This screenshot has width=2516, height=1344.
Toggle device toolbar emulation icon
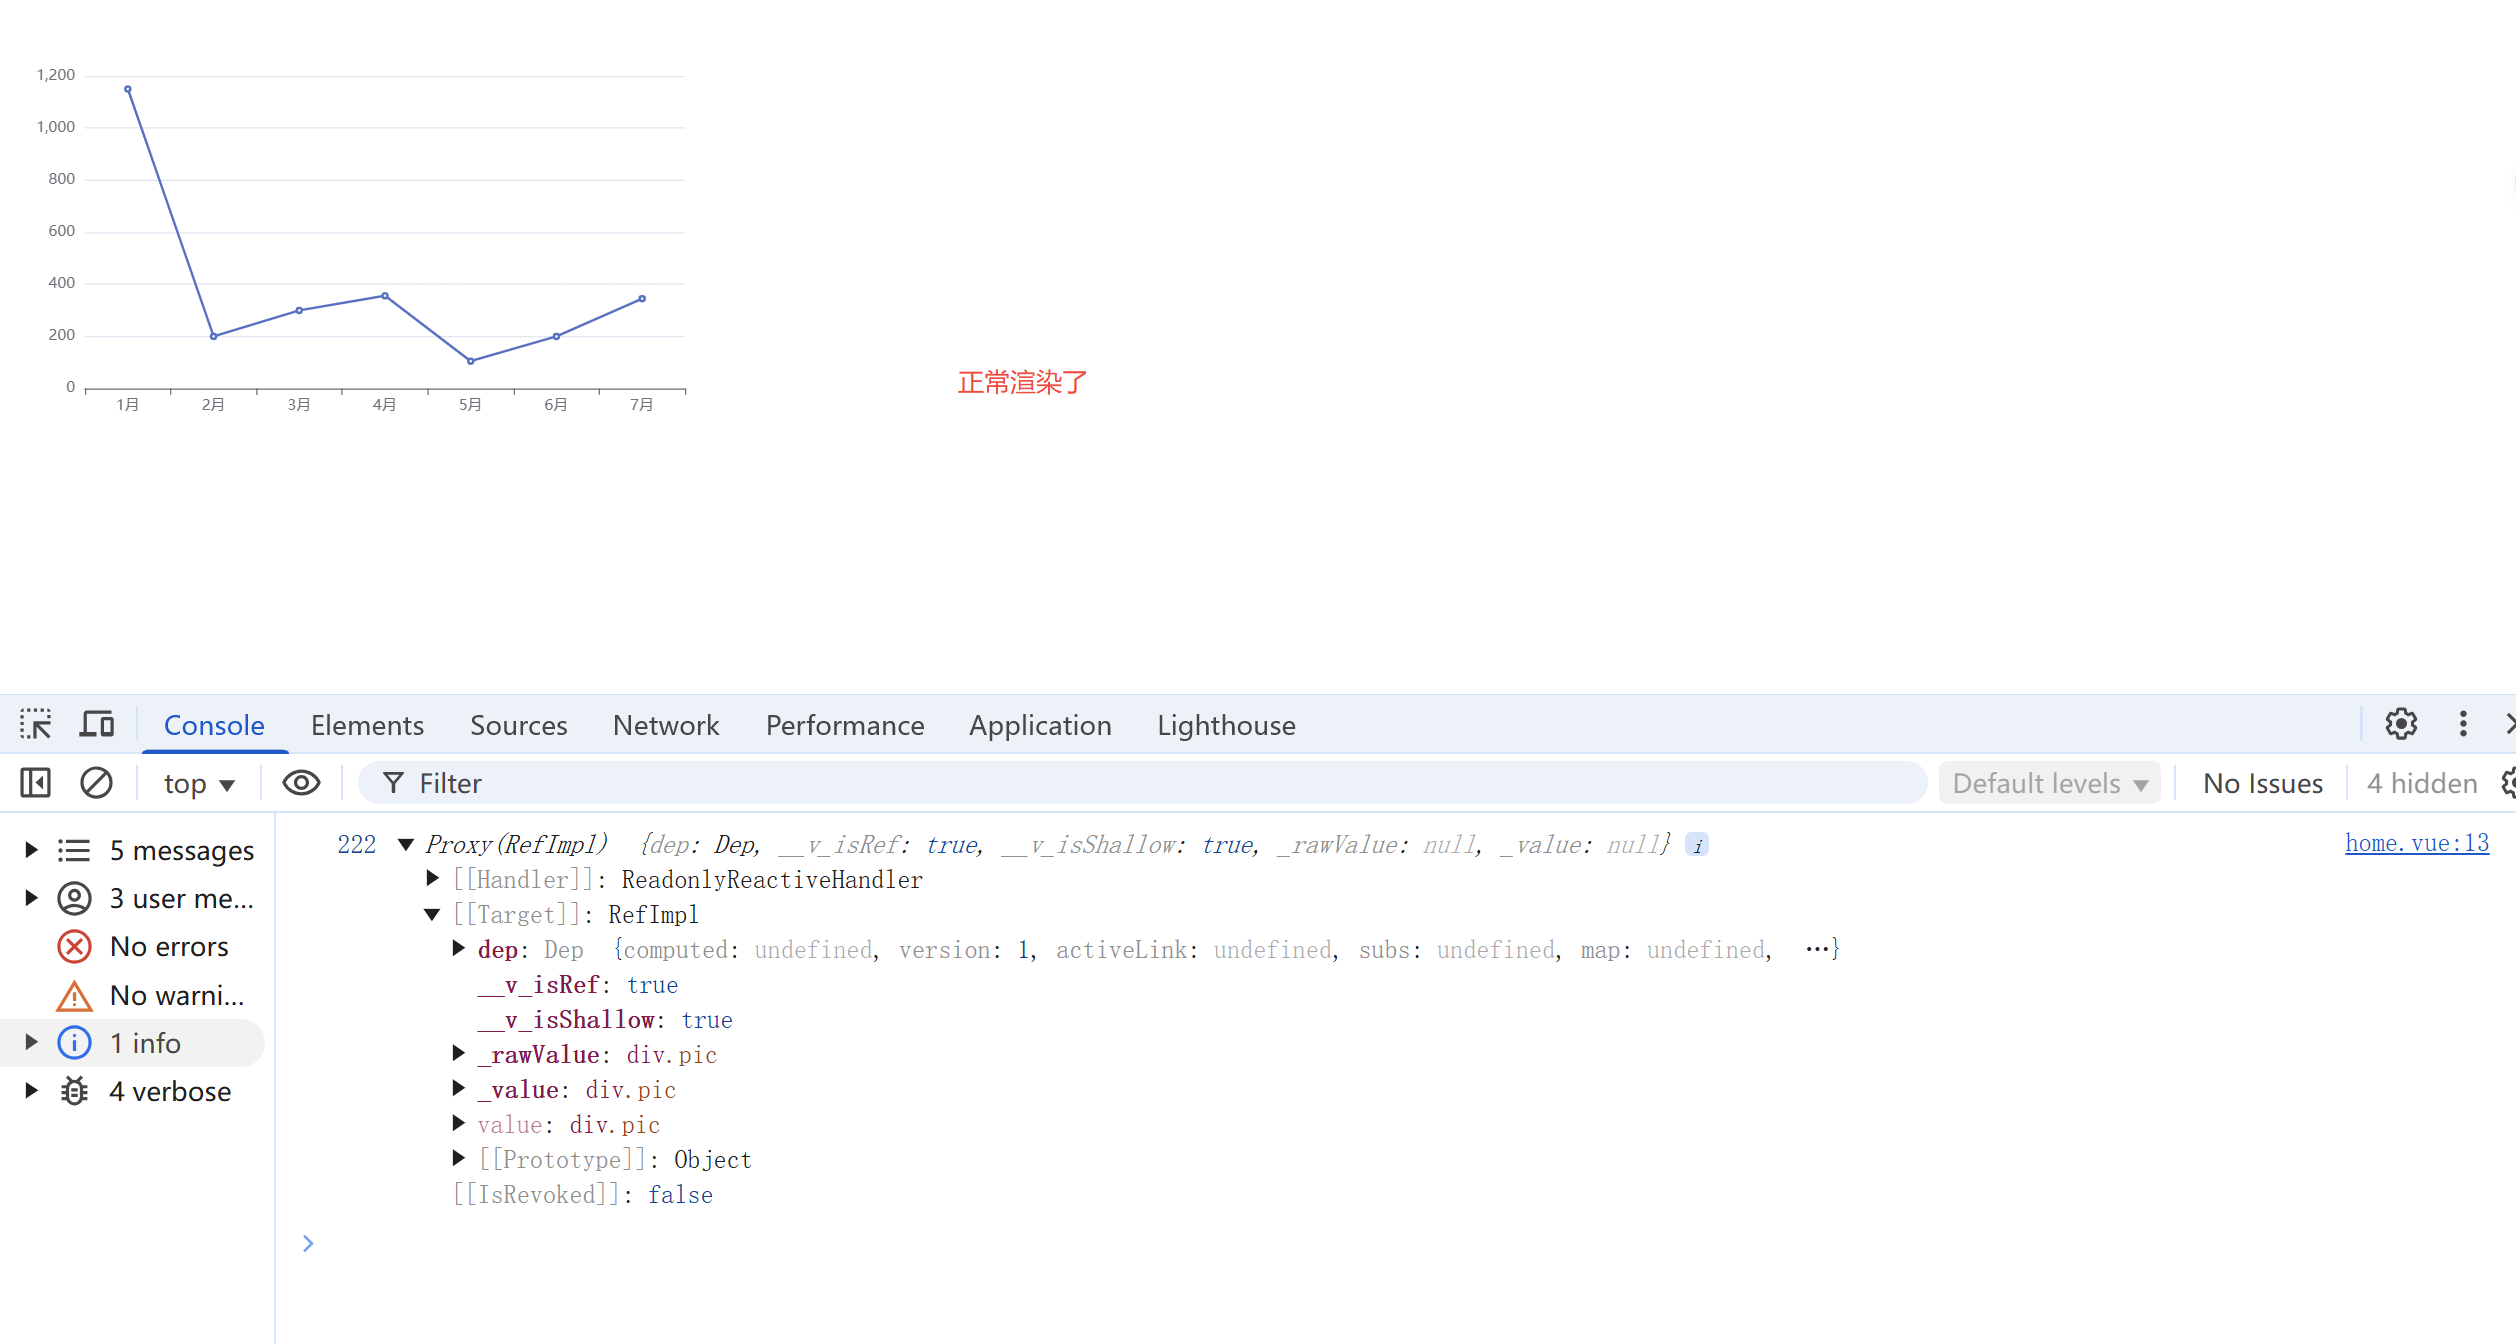coord(97,724)
